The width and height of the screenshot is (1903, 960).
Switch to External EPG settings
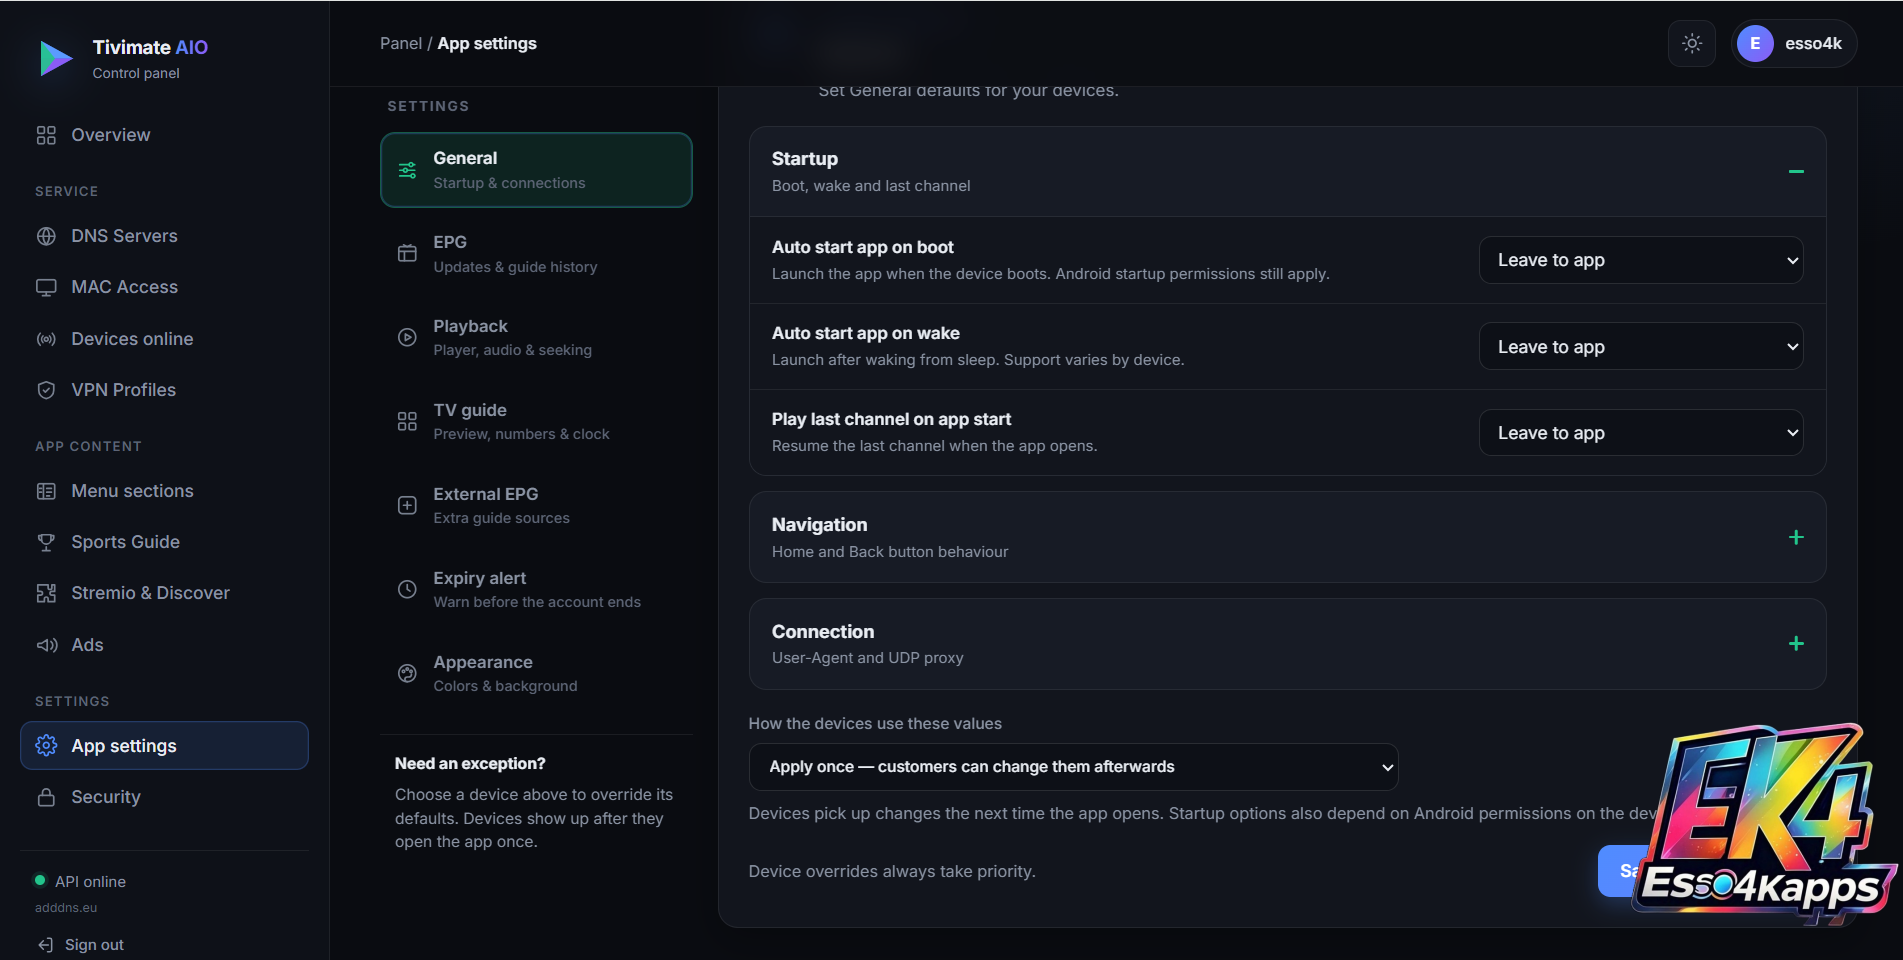(x=536, y=505)
